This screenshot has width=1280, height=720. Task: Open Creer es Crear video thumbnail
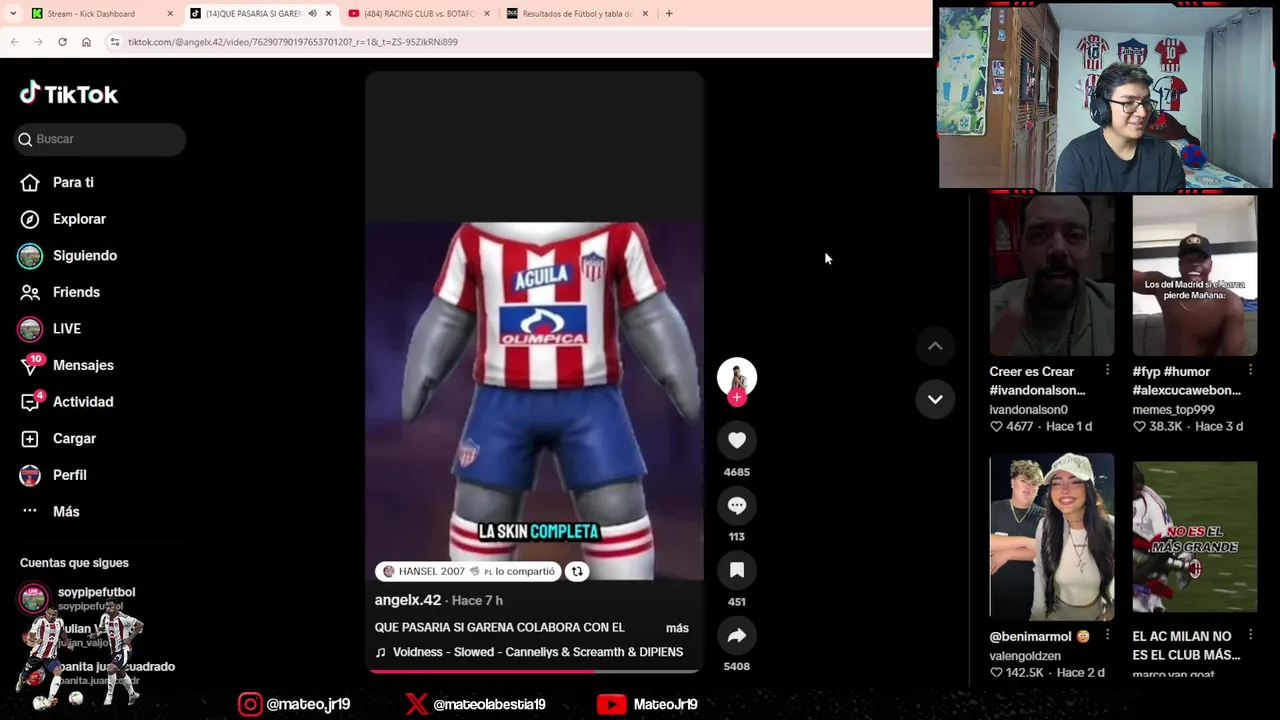(1051, 276)
